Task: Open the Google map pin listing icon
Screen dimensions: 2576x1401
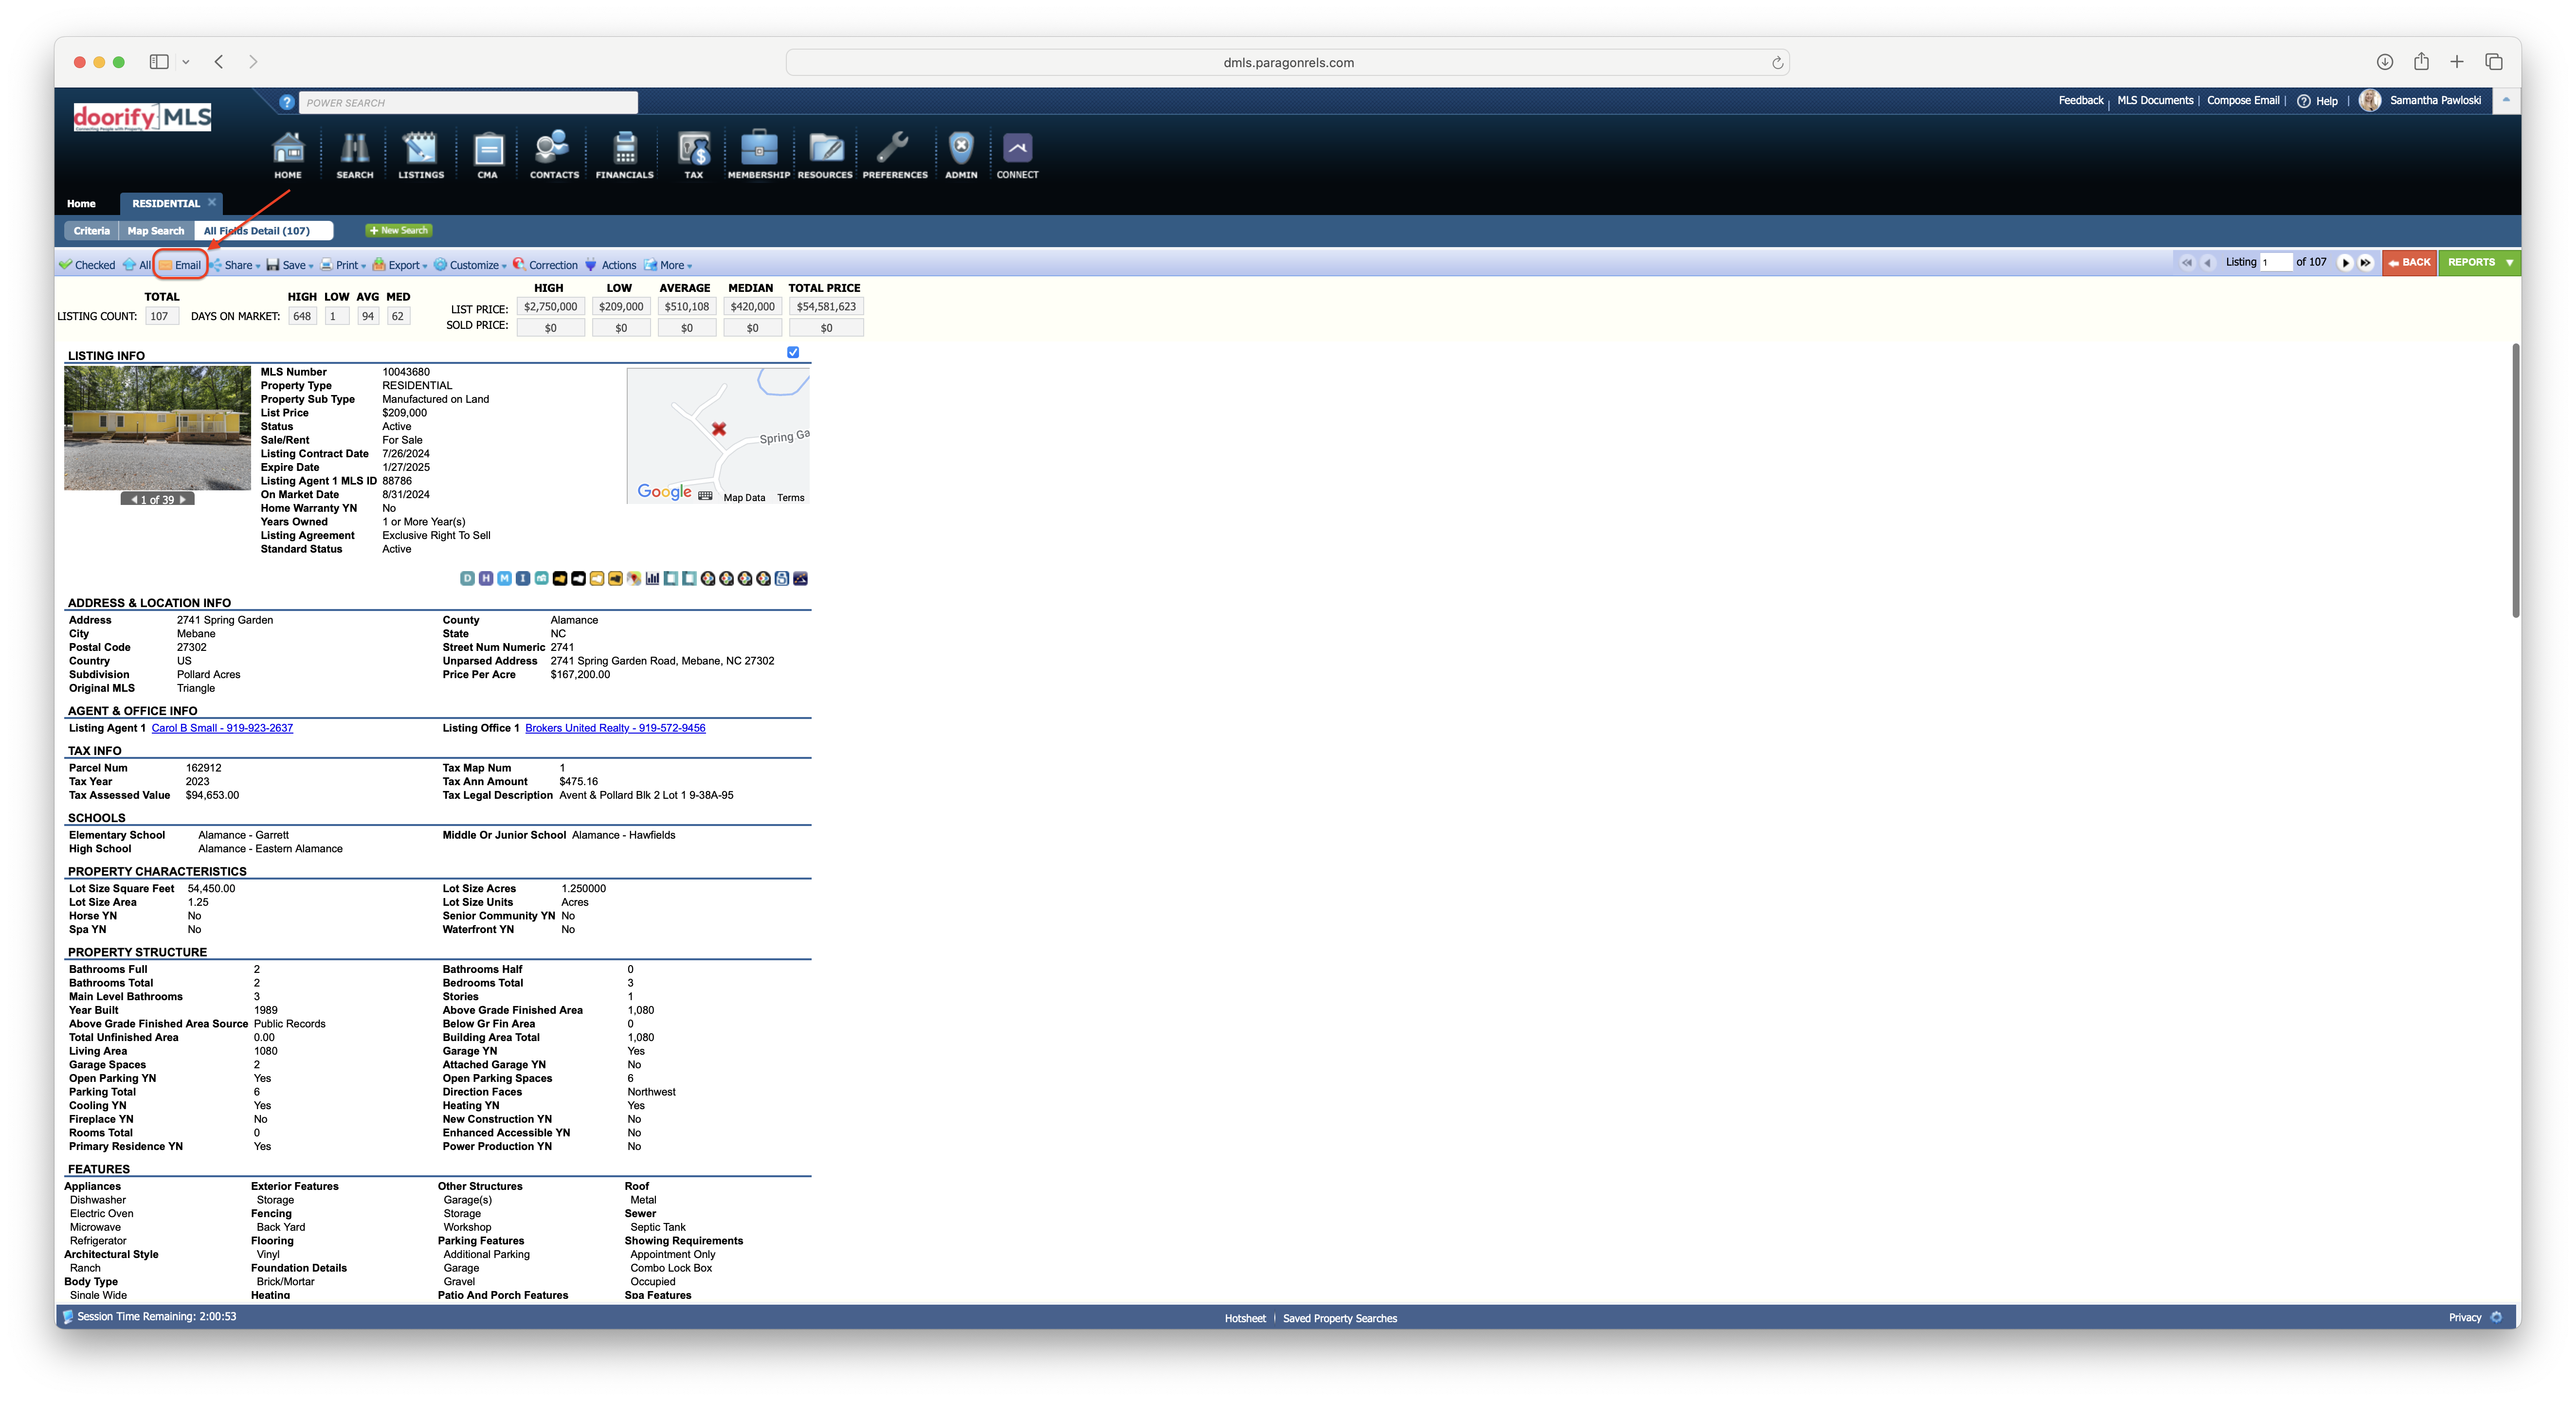Action: click(634, 578)
